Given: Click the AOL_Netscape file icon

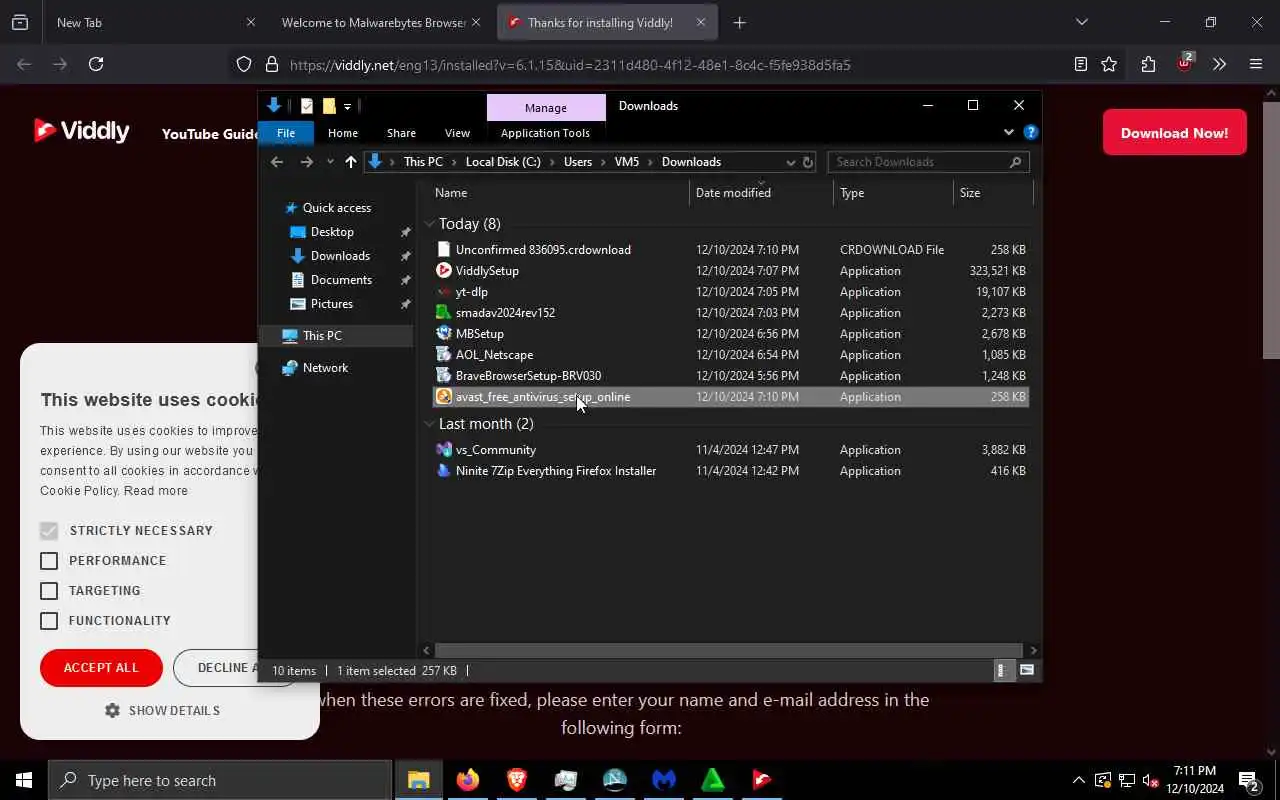Looking at the screenshot, I should click(x=444, y=355).
